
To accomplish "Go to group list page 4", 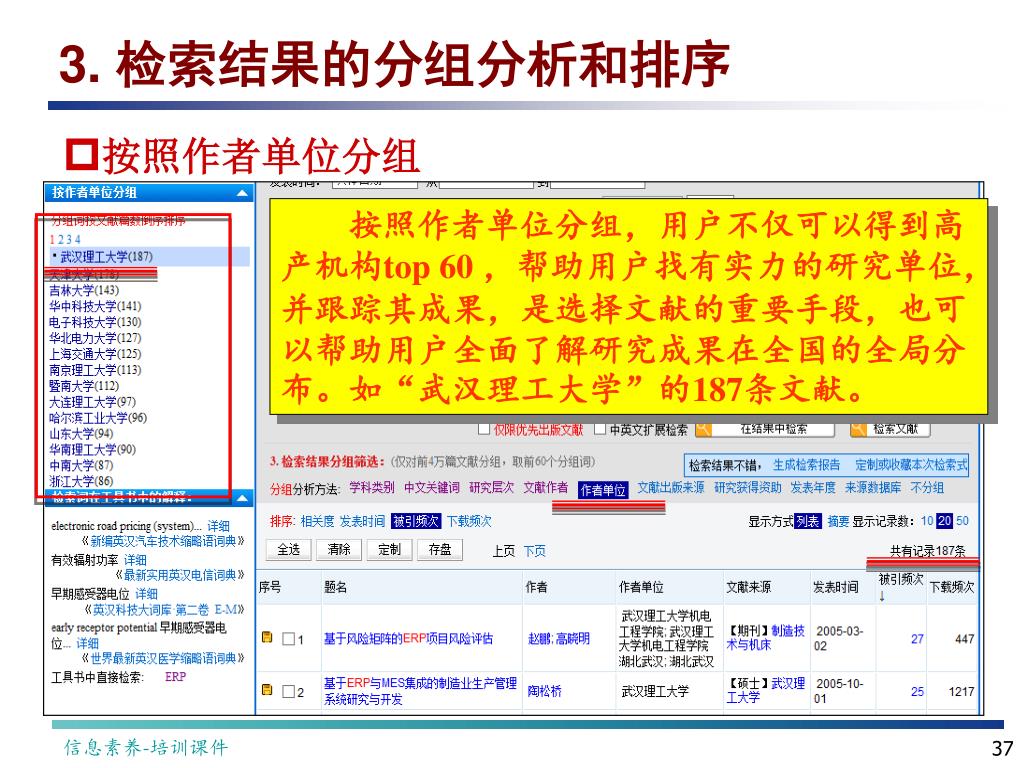I will pos(77,240).
